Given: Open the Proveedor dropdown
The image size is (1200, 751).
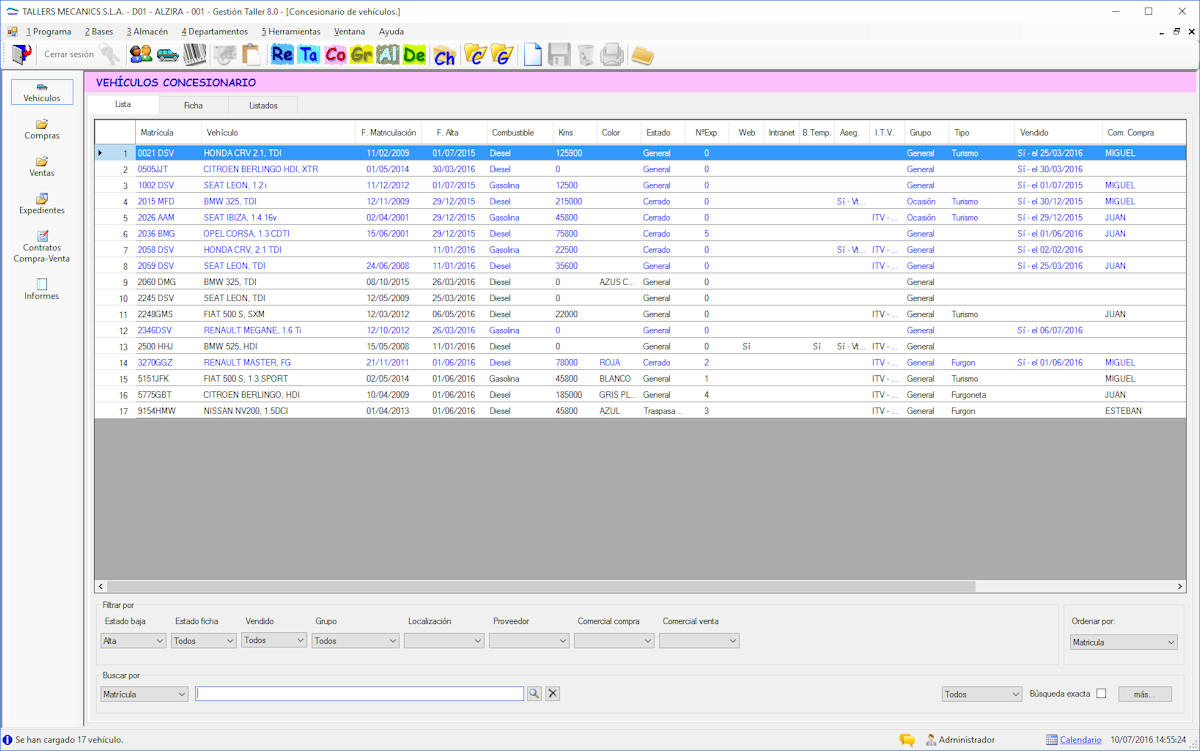Looking at the screenshot, I should tap(529, 641).
